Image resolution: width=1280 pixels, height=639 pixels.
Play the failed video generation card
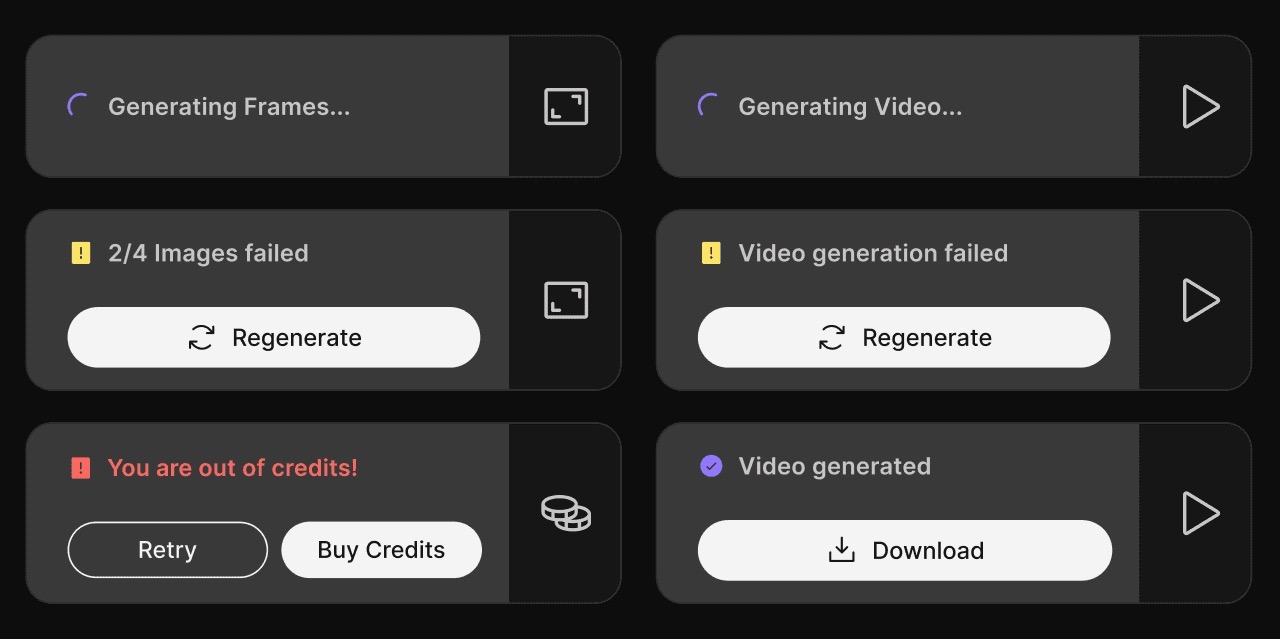coord(1200,300)
